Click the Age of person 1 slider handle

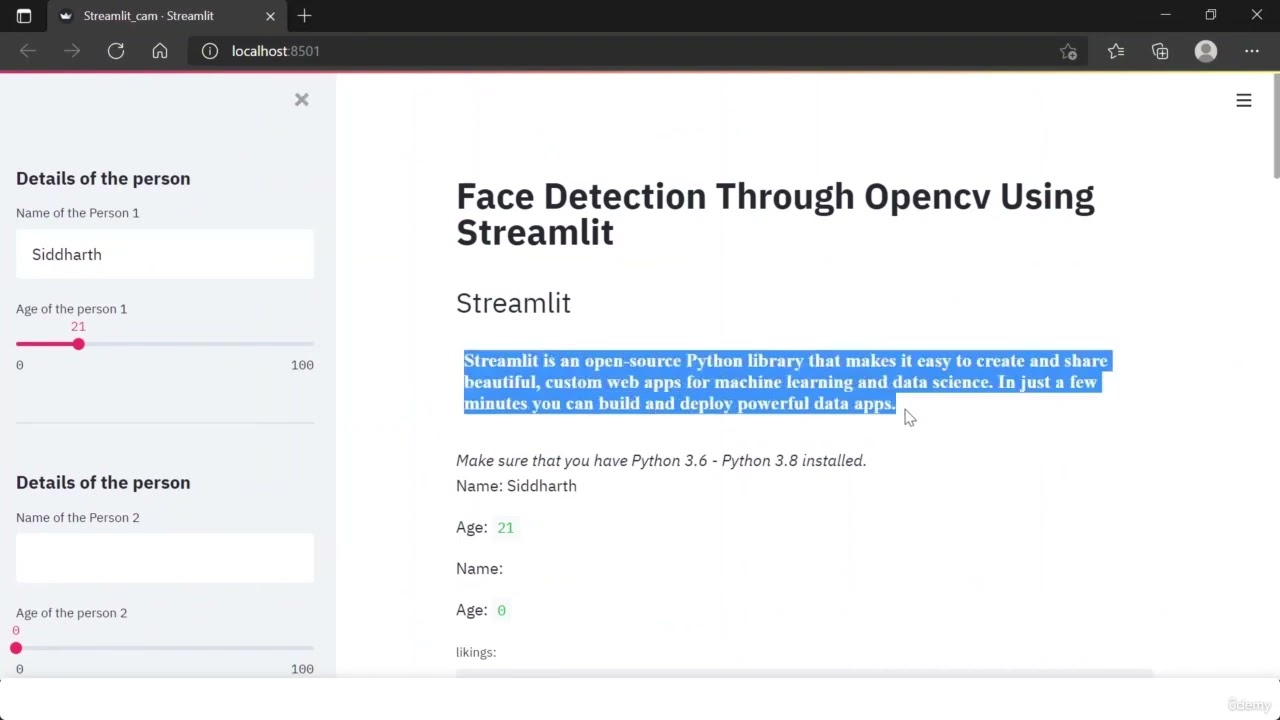[78, 344]
